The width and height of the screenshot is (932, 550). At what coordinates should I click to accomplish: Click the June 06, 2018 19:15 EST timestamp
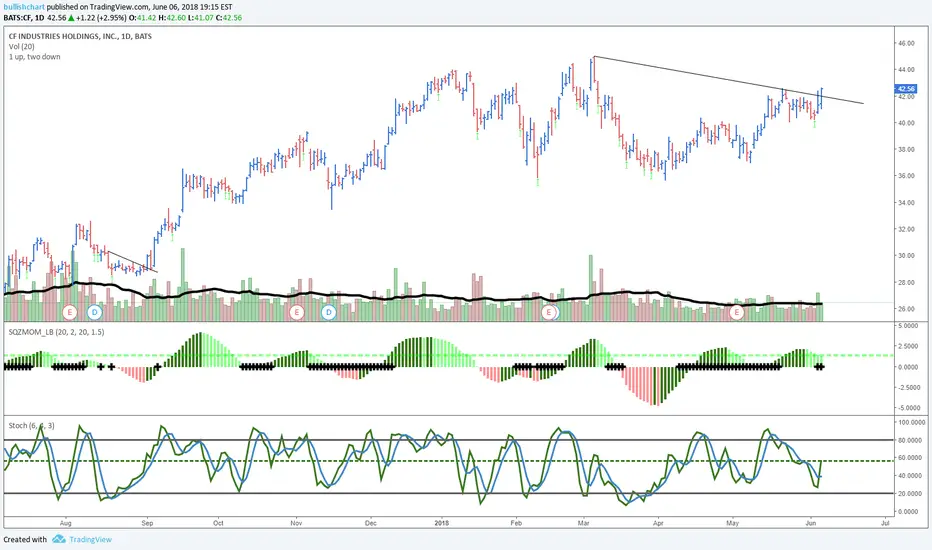(193, 7)
